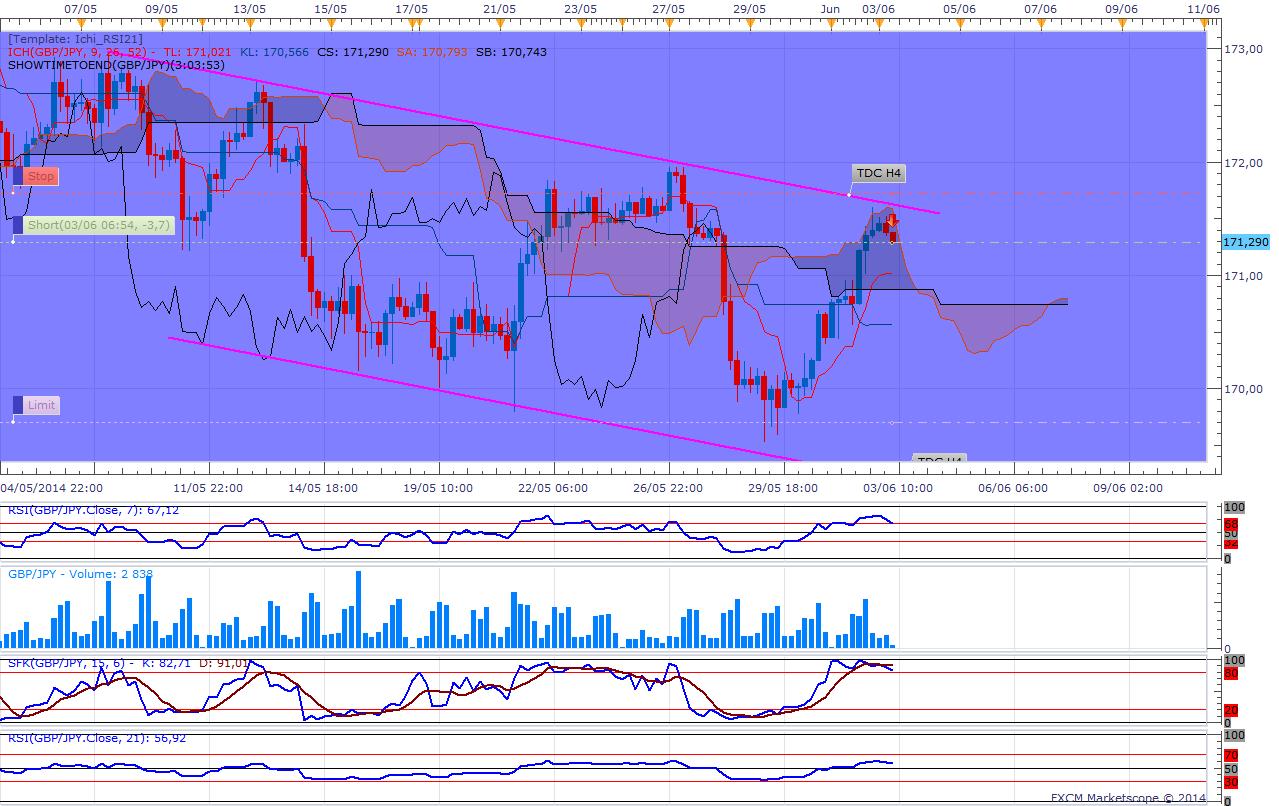Click the TDC H4 label on upper trendline
The width and height of the screenshot is (1279, 806).
click(x=879, y=173)
